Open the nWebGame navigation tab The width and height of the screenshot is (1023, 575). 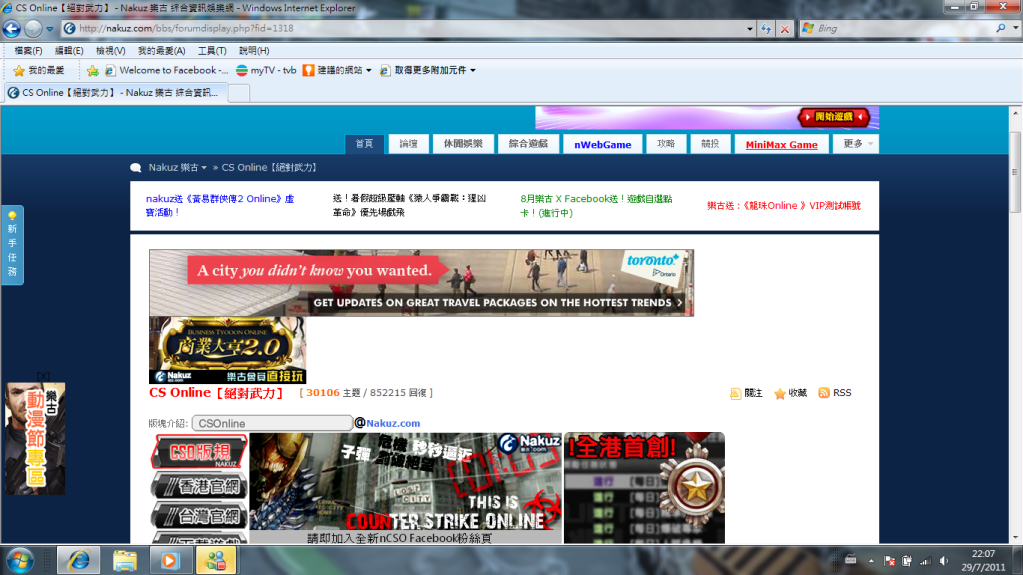coord(602,144)
